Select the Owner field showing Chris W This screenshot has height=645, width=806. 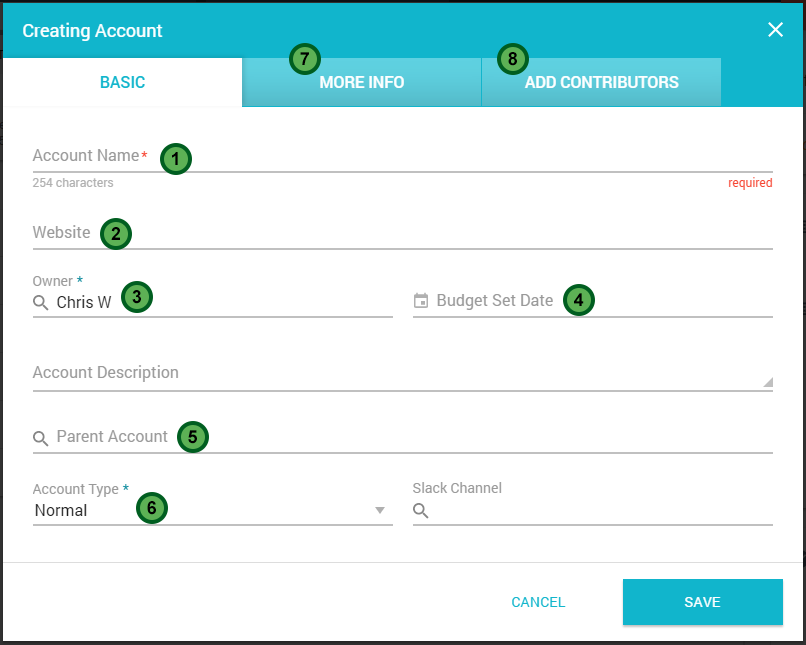pos(213,303)
